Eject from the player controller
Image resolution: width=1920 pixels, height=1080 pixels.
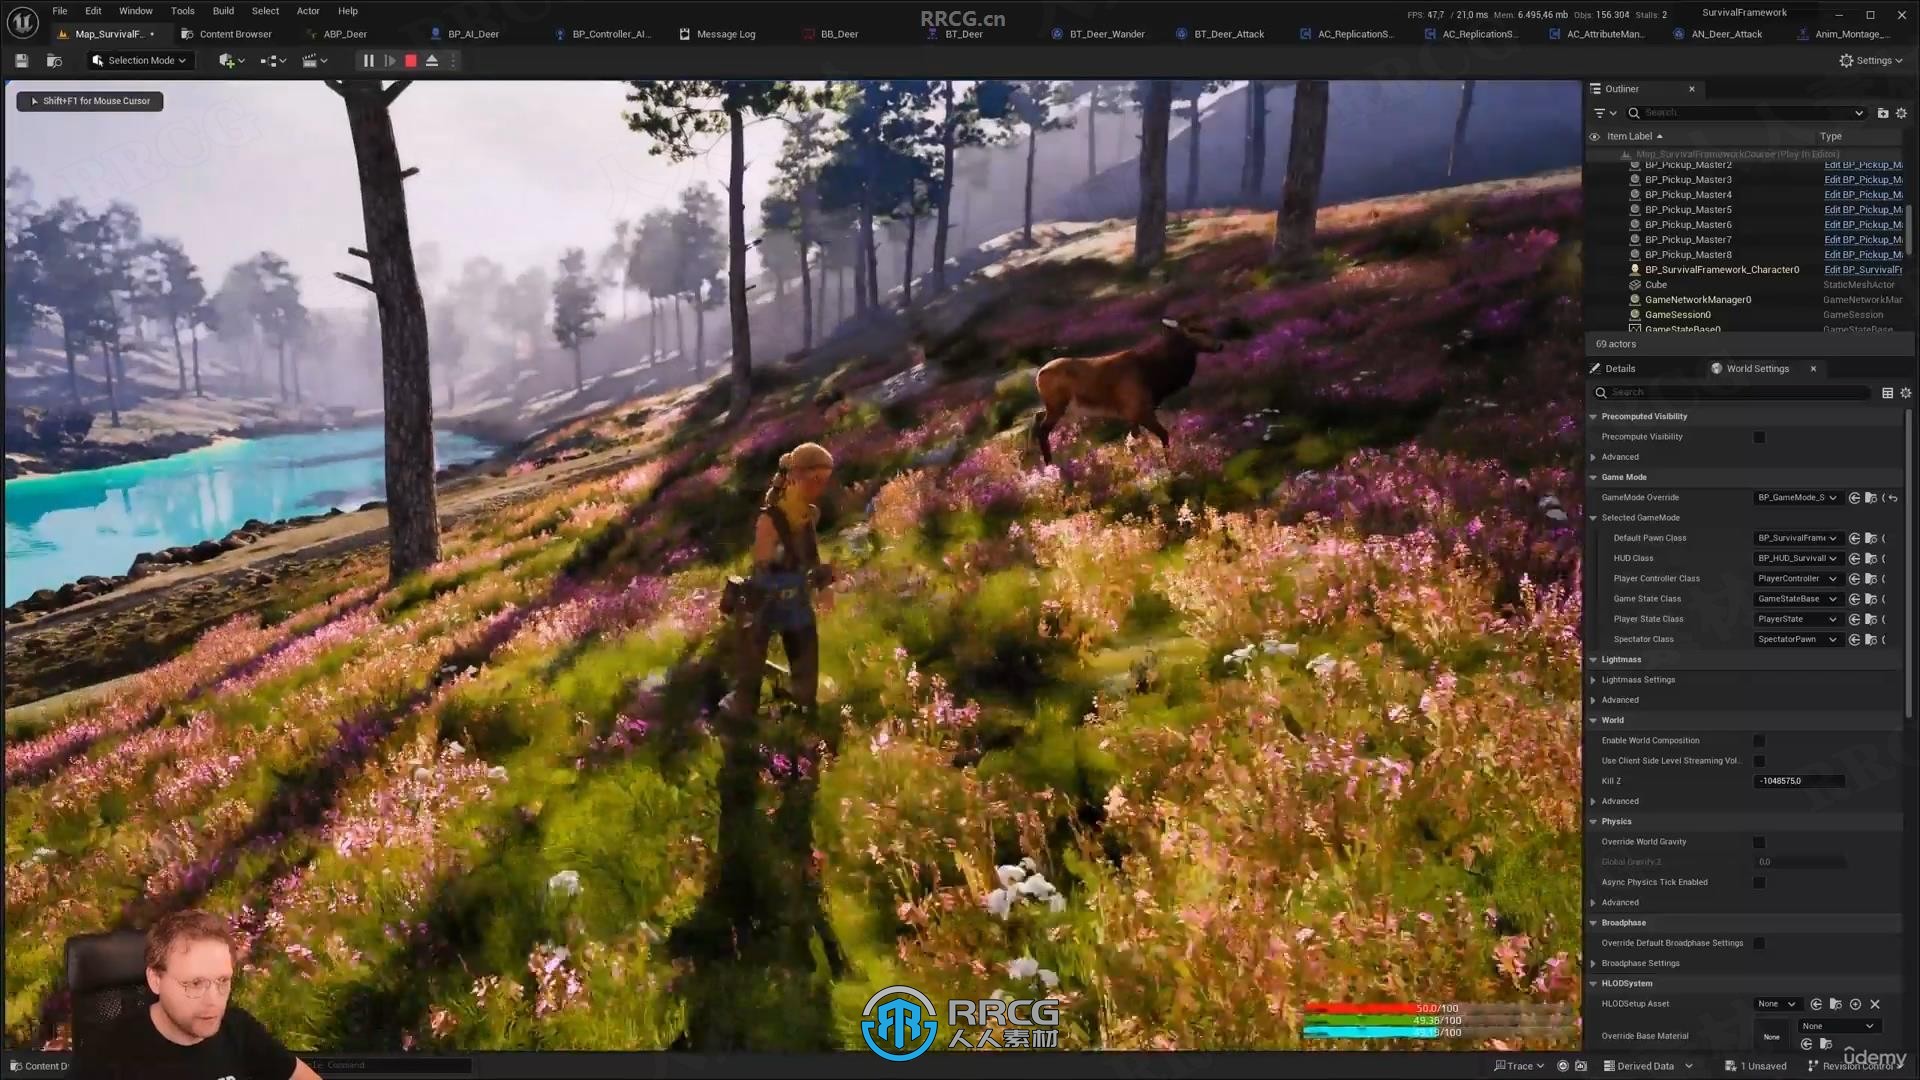click(432, 61)
